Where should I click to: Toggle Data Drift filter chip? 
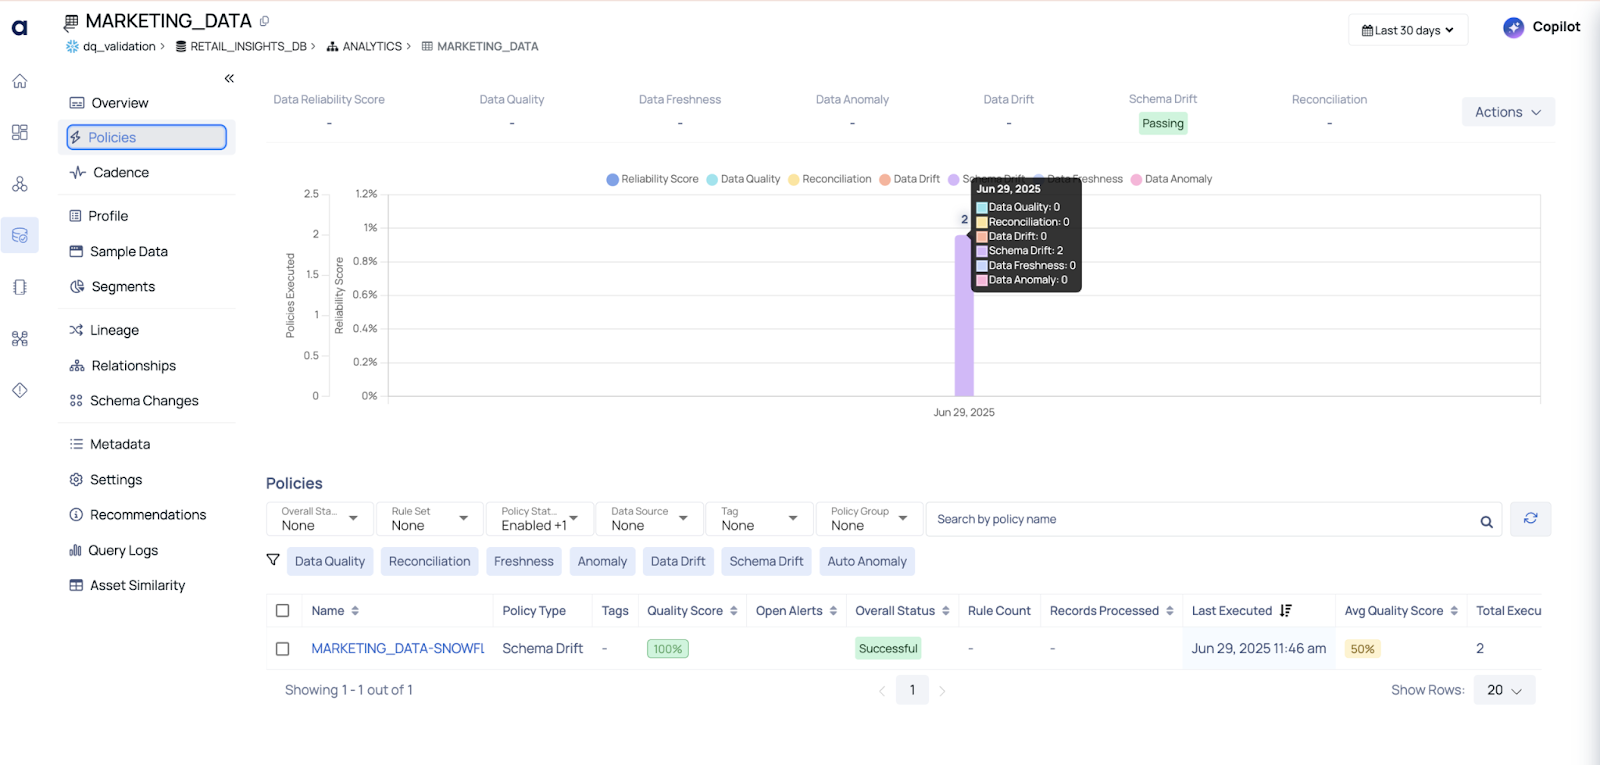pos(678,561)
